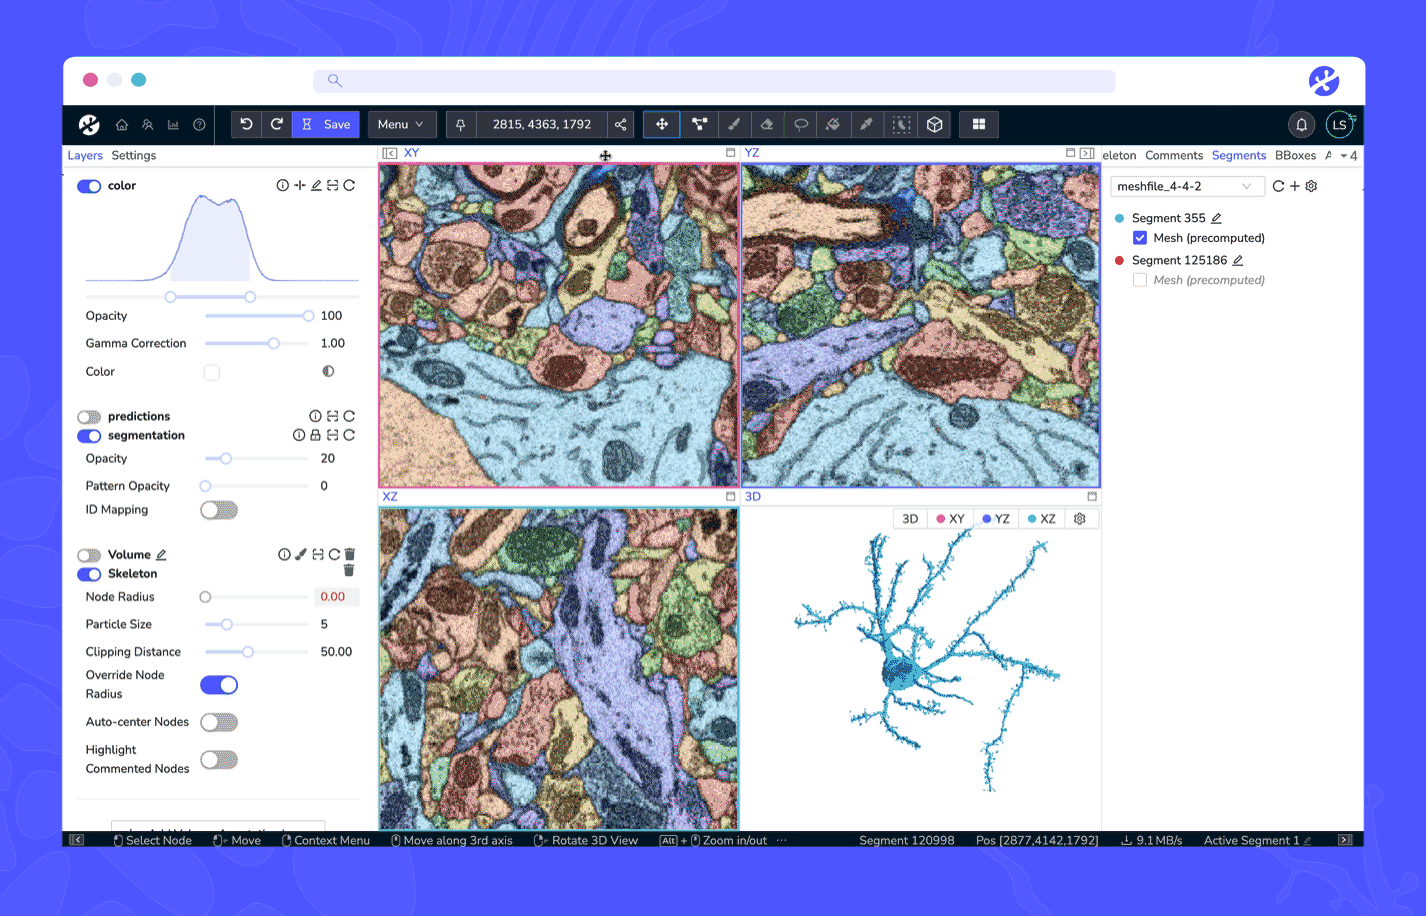The width and height of the screenshot is (1426, 916).
Task: Uncheck Mesh precomputed for Segment 355
Action: tap(1140, 237)
